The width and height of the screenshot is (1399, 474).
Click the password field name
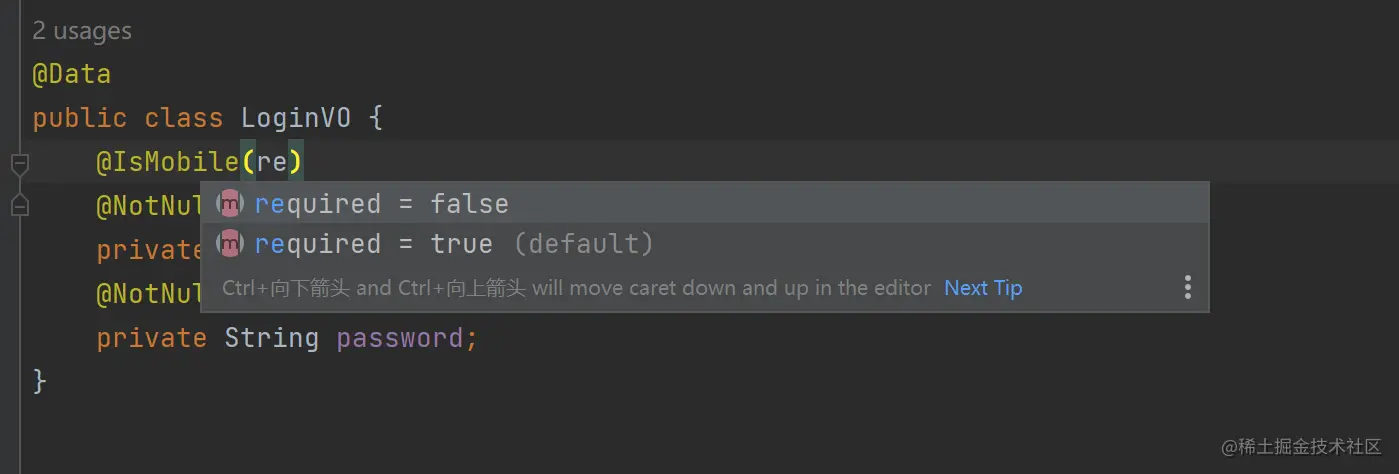[400, 338]
